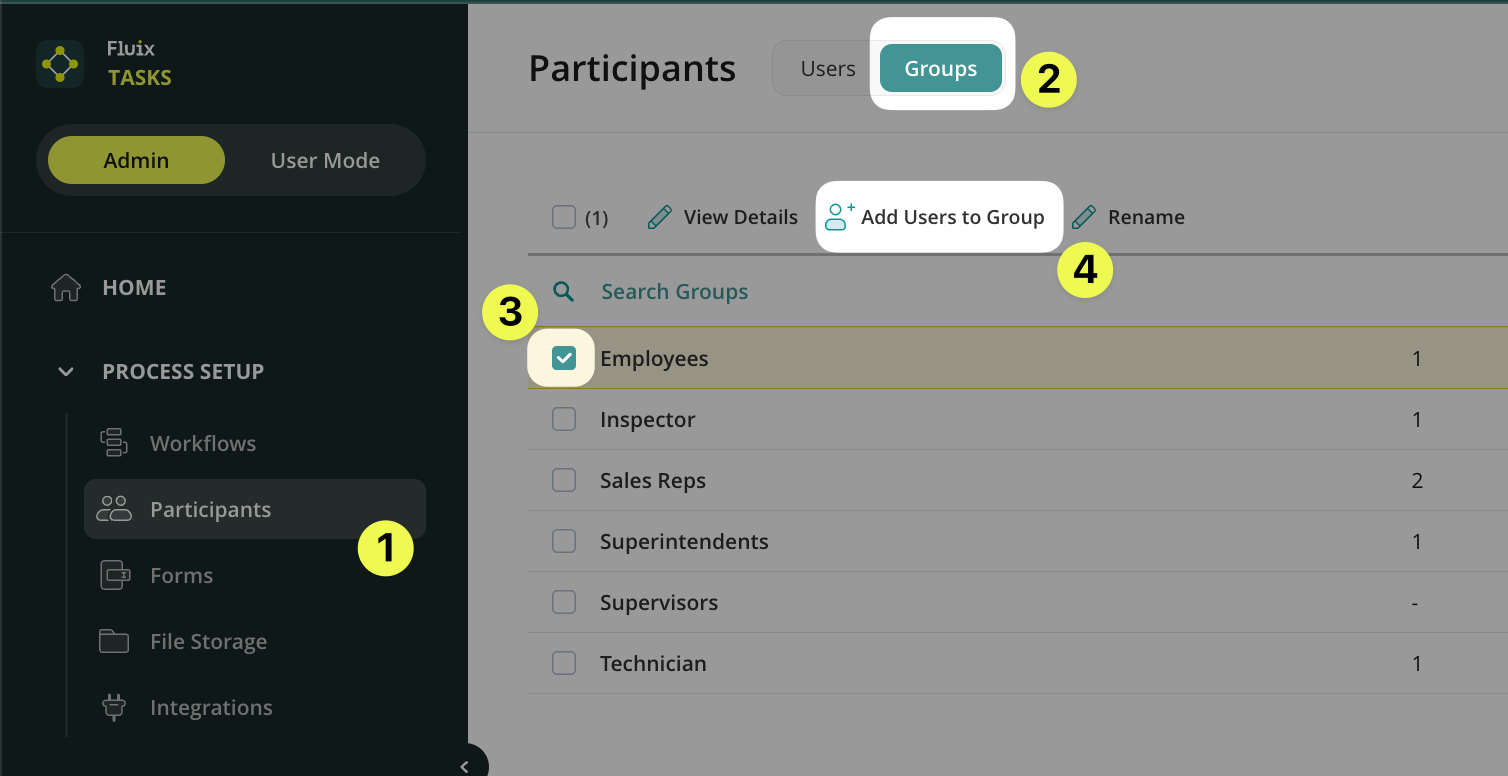The width and height of the screenshot is (1508, 776).
Task: Click the Workflows icon in sidebar
Action: 113,443
